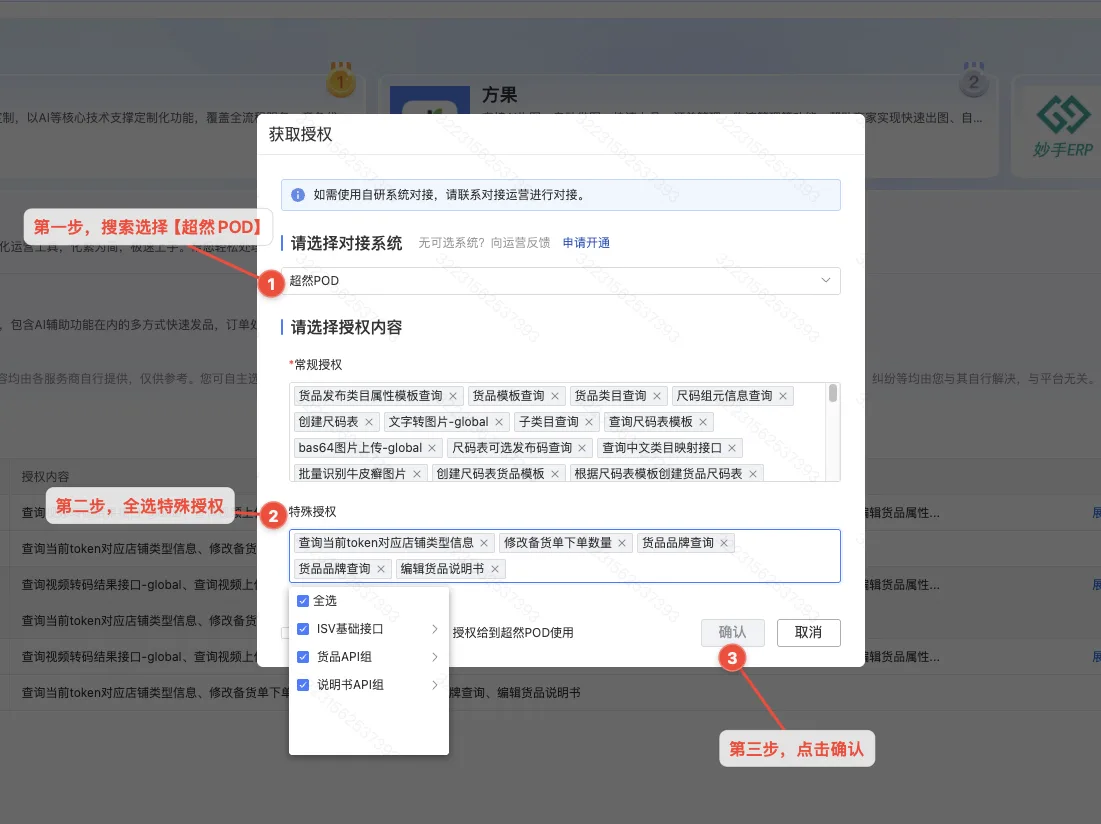1101x824 pixels.
Task: Remove the 货品模板查询 tag
Action: 555,396
